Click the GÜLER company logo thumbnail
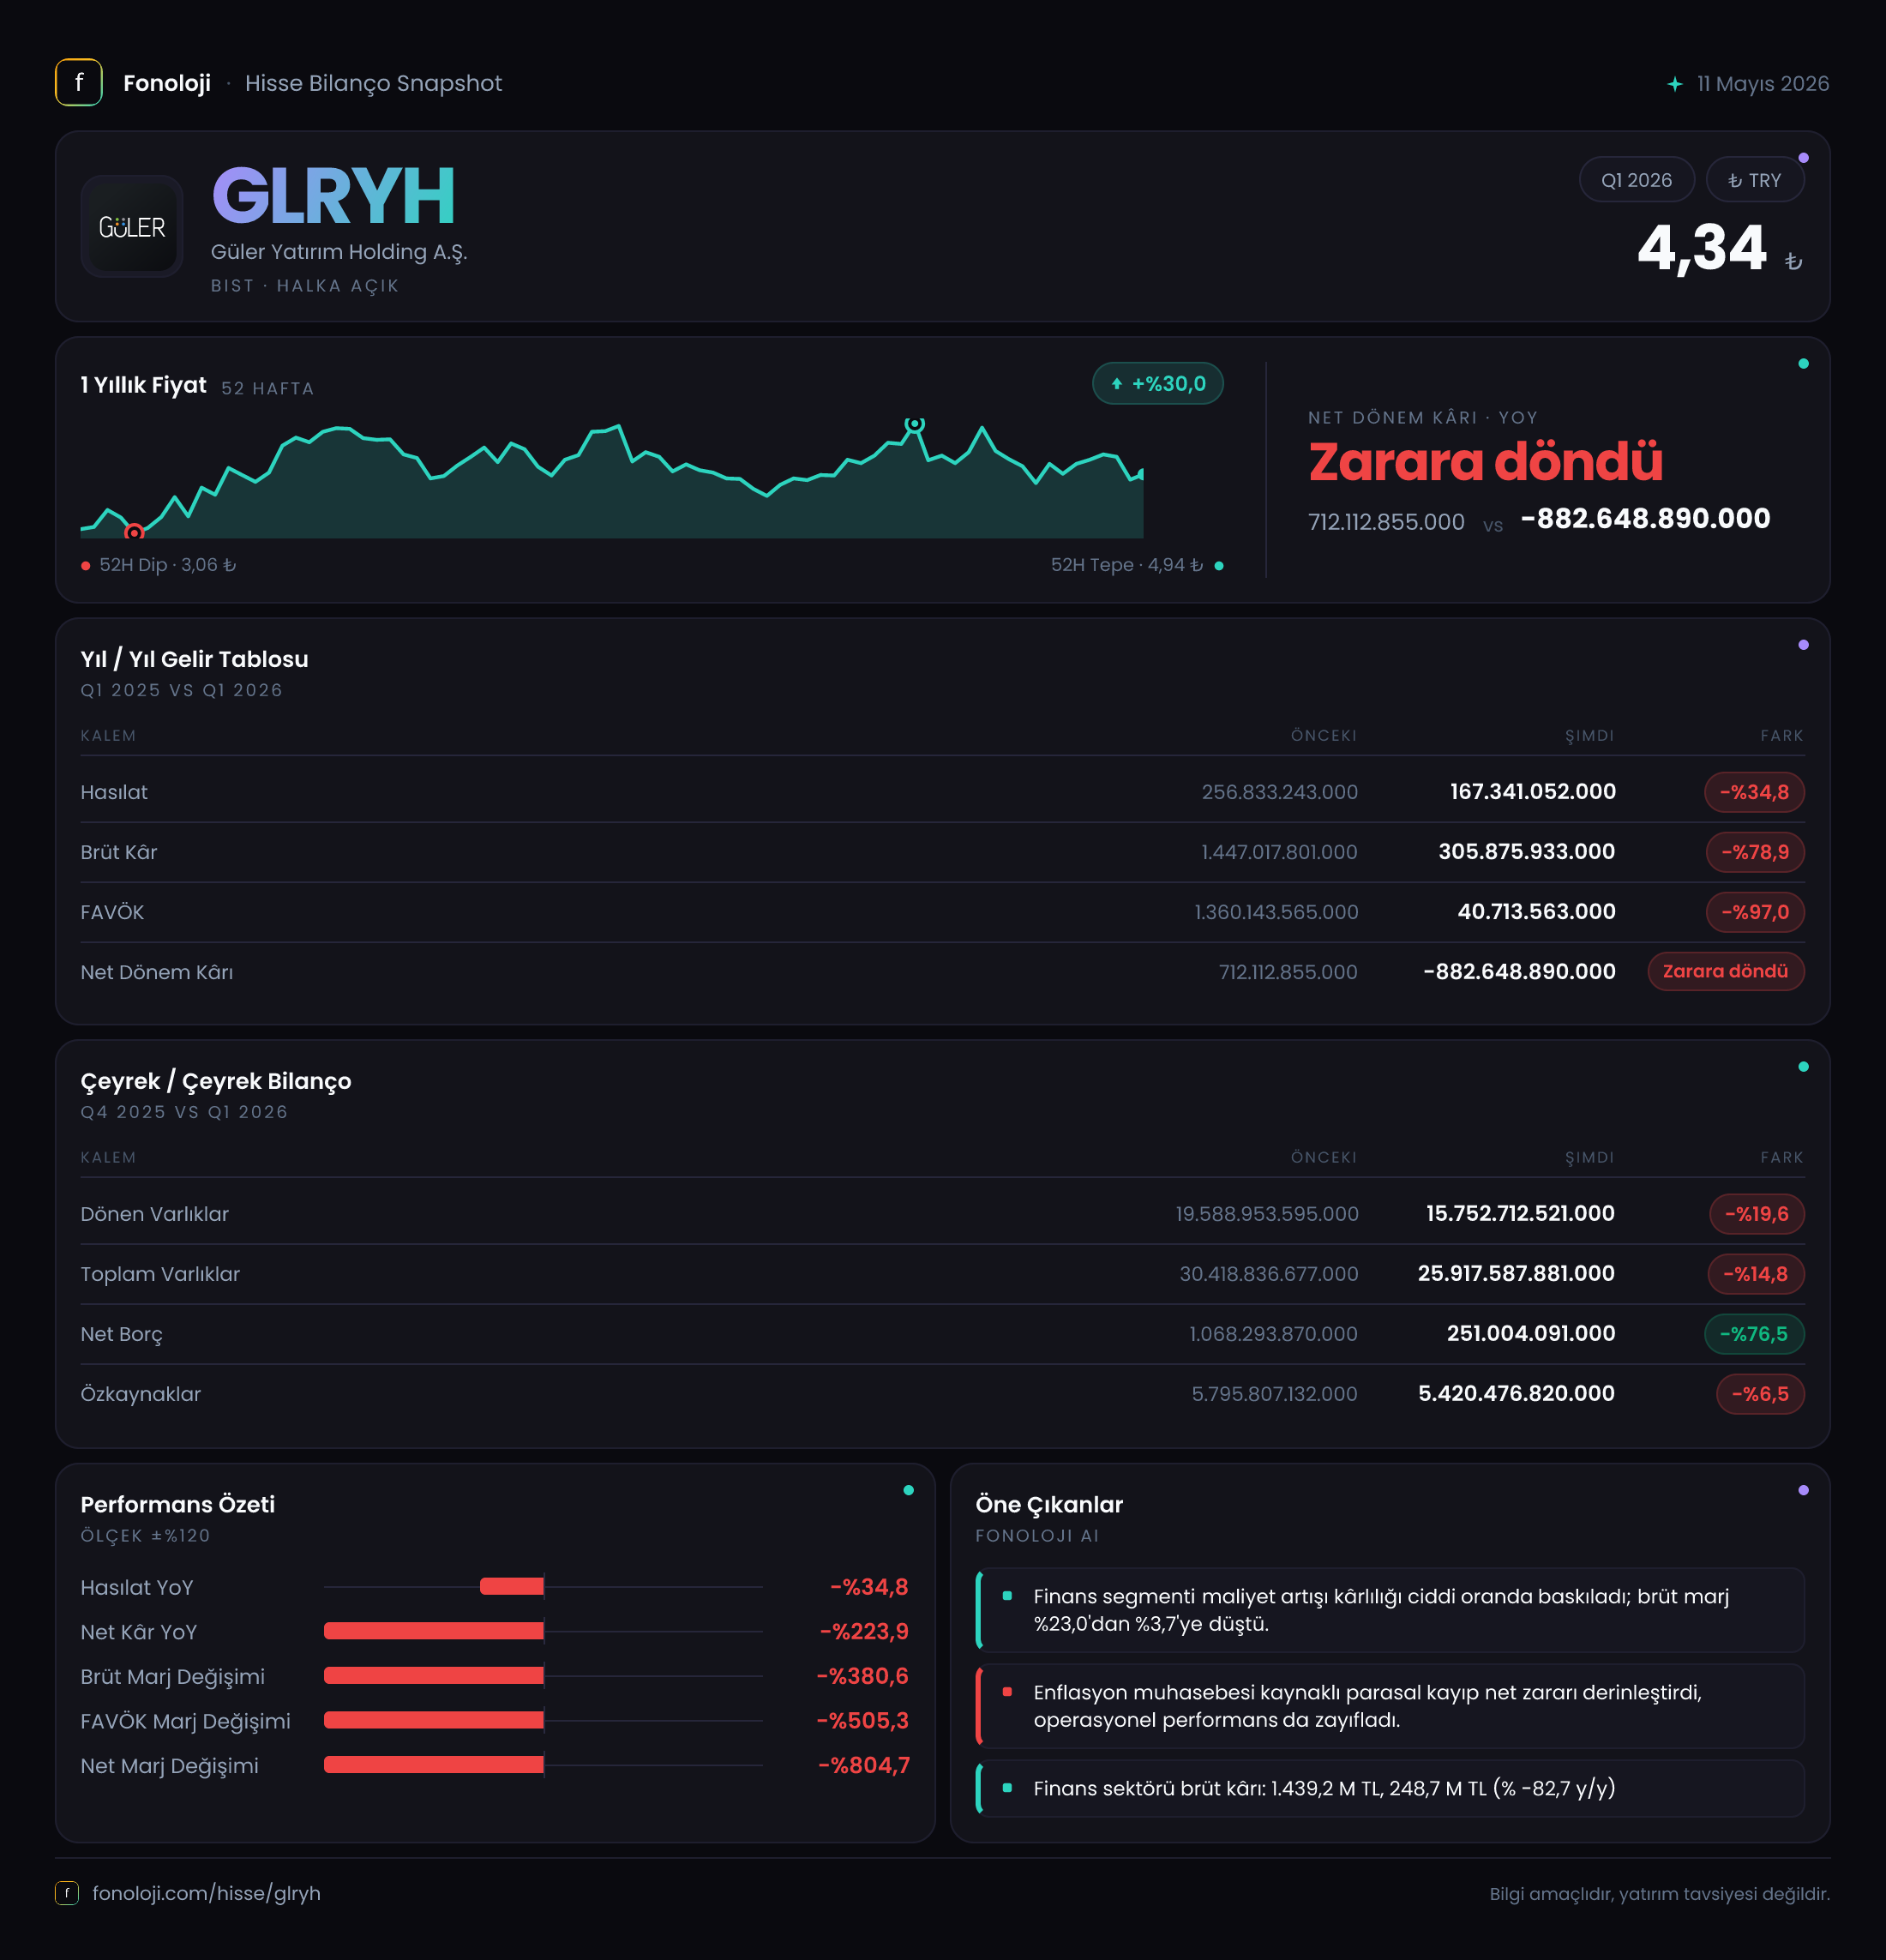 tap(132, 227)
